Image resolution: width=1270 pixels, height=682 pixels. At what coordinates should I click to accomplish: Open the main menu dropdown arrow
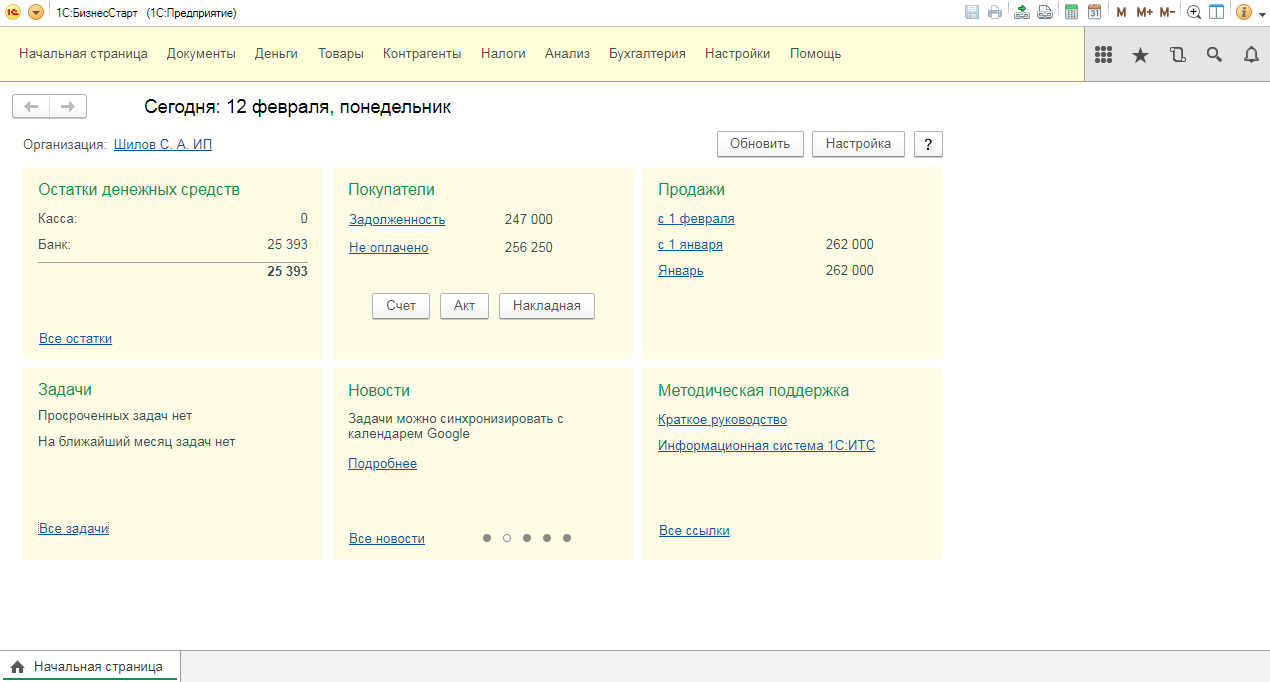[36, 12]
